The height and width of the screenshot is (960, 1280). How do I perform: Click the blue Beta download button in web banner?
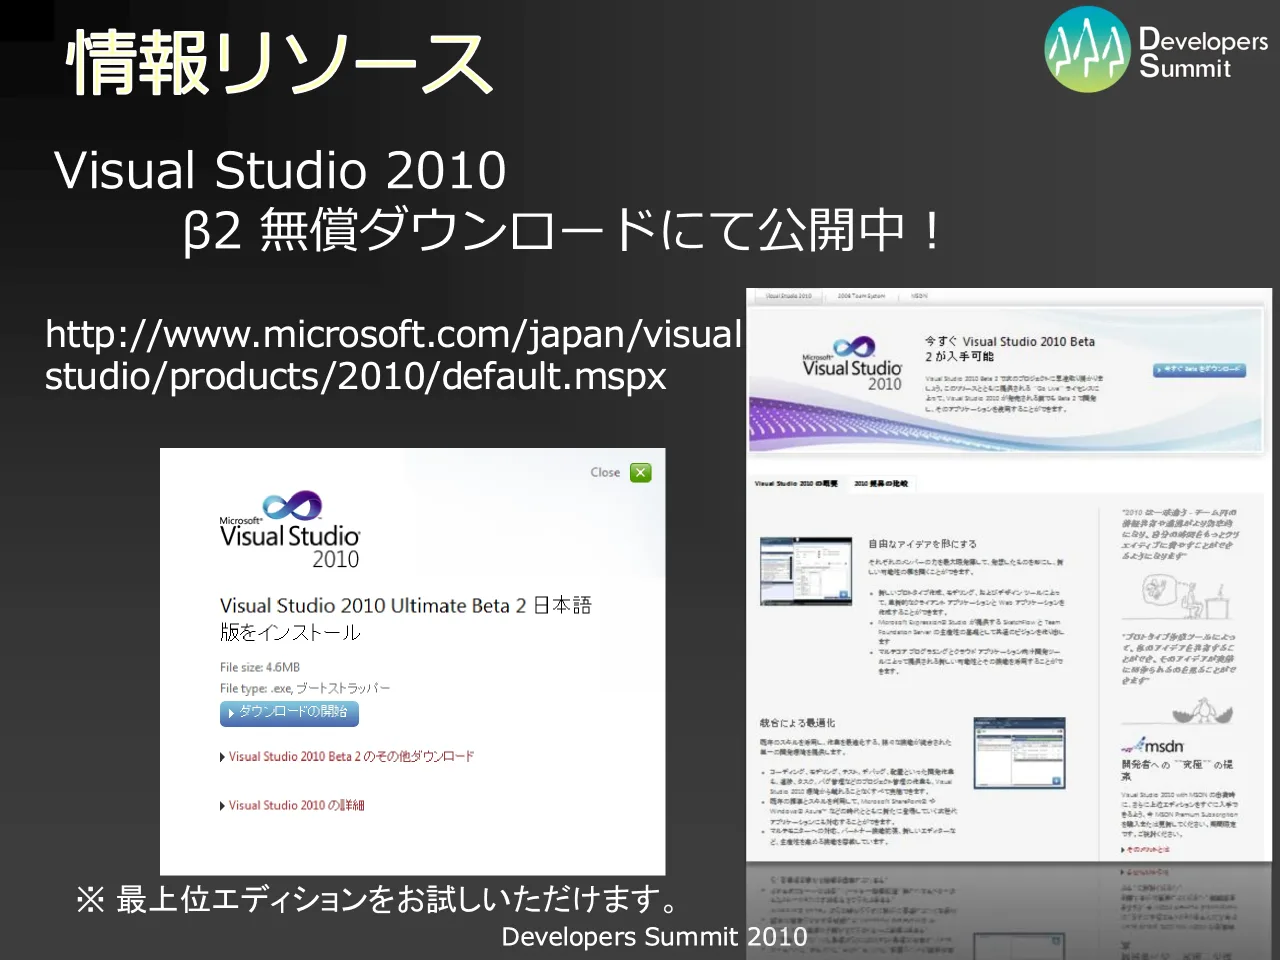coord(1199,369)
